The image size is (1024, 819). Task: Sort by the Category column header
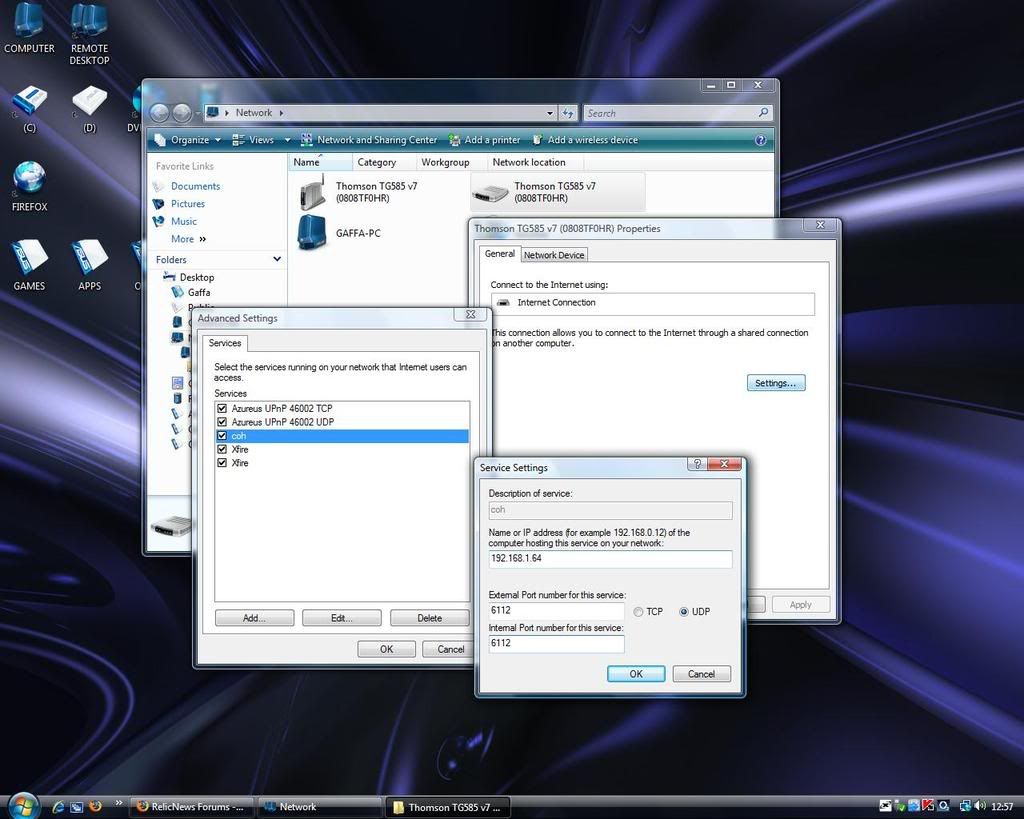(384, 162)
